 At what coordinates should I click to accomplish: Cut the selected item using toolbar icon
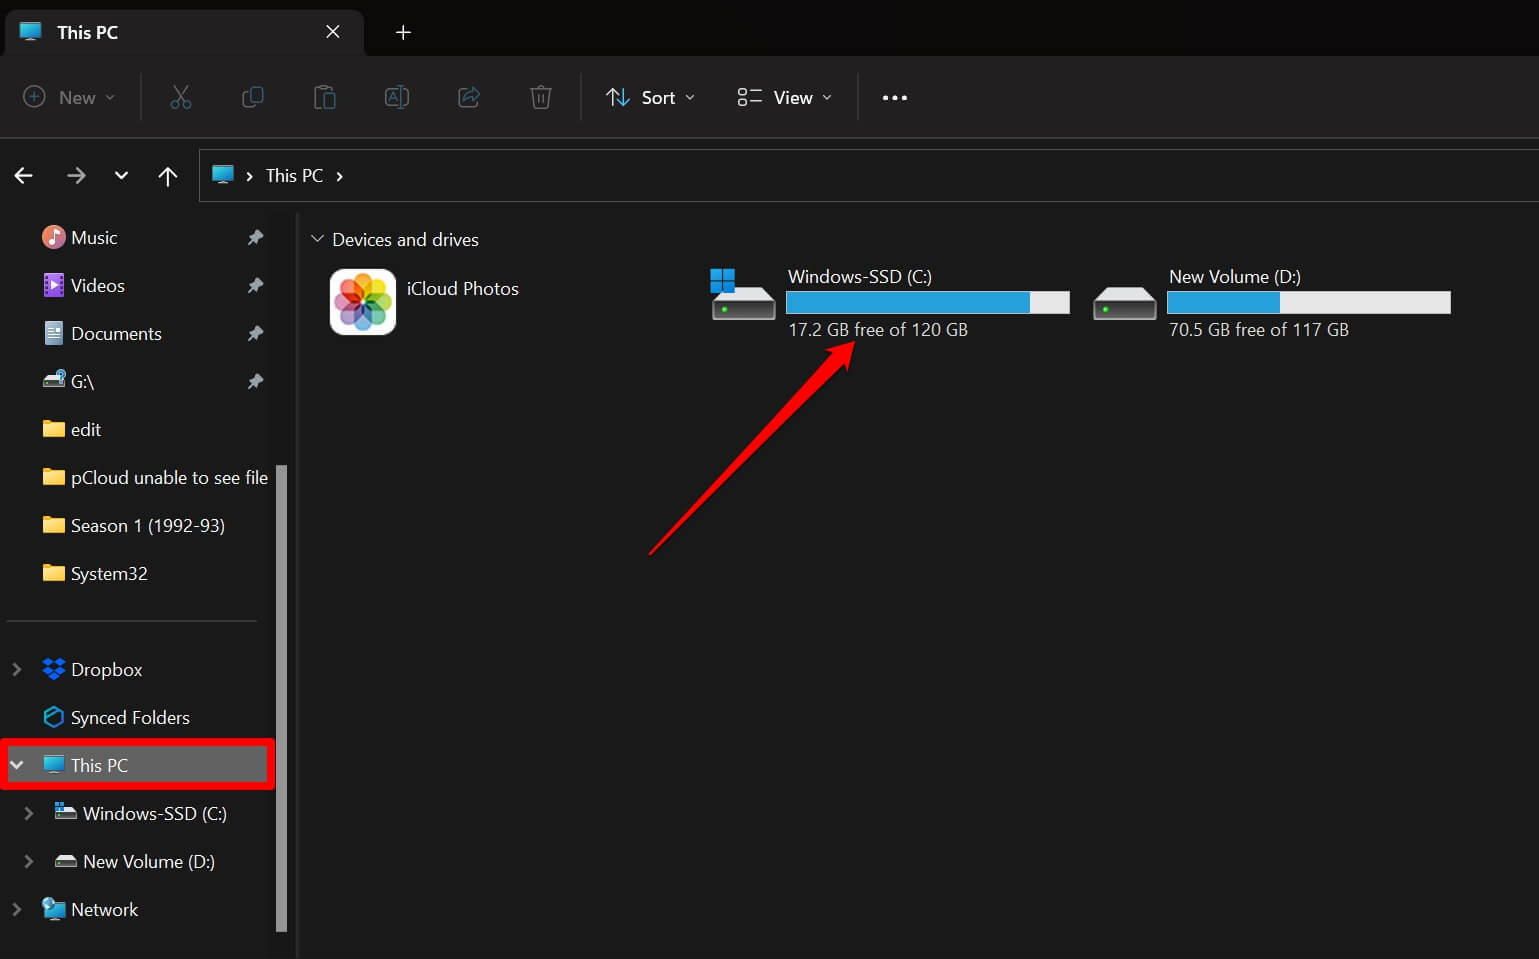coord(180,97)
